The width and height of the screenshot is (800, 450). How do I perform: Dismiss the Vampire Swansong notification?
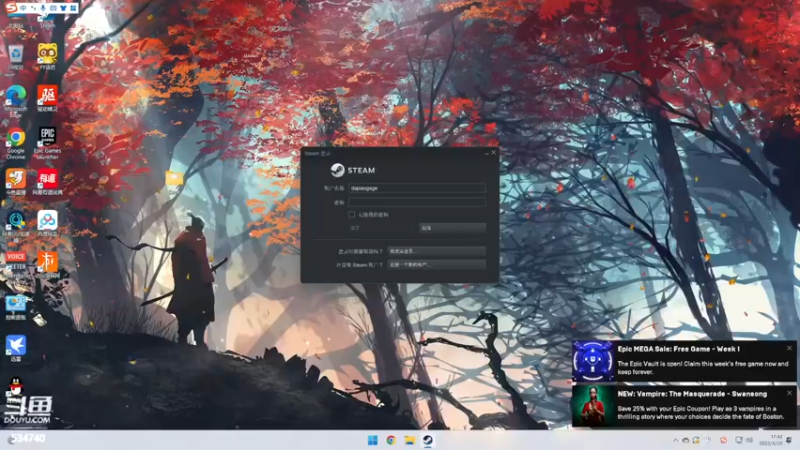point(789,393)
